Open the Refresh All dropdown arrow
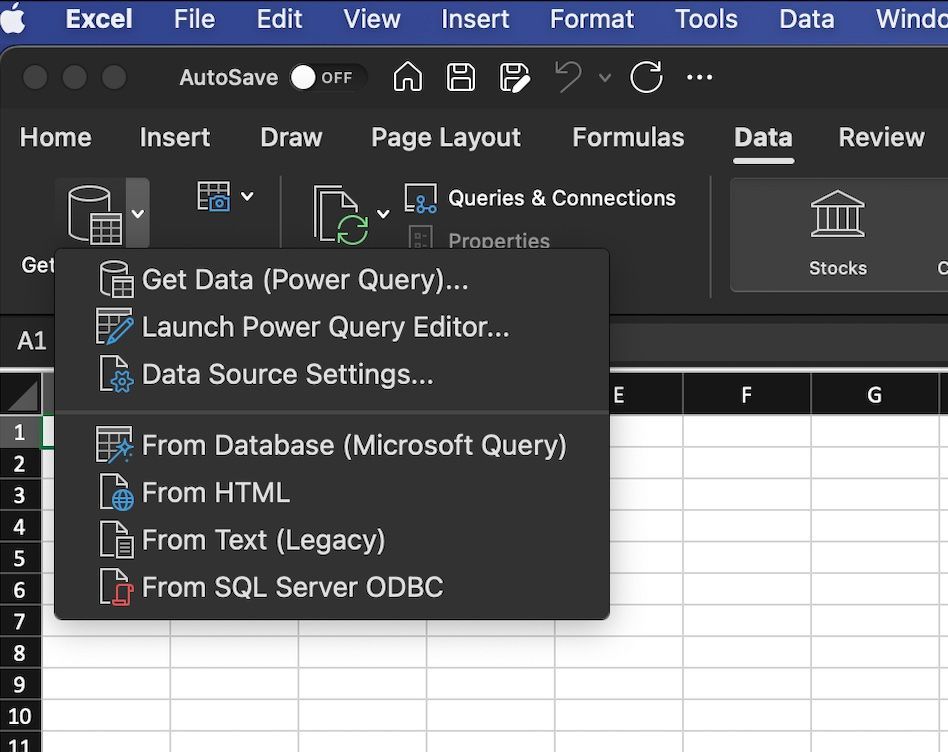 click(383, 214)
